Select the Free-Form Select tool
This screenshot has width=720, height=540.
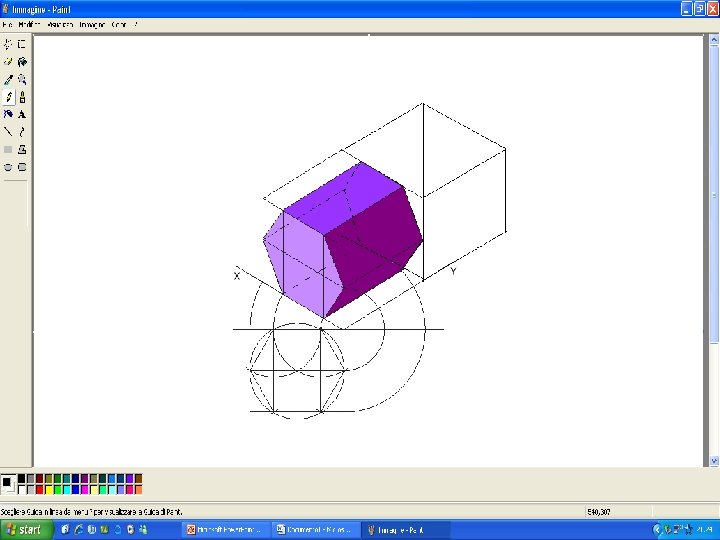pyautogui.click(x=8, y=44)
